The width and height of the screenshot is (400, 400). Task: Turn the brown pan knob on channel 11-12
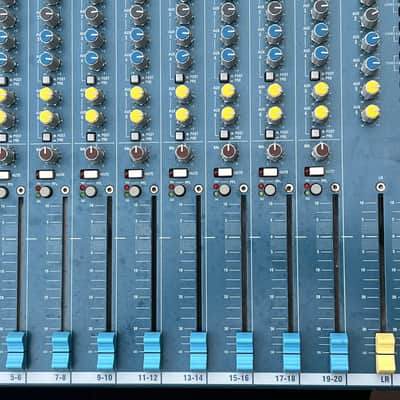137,153
